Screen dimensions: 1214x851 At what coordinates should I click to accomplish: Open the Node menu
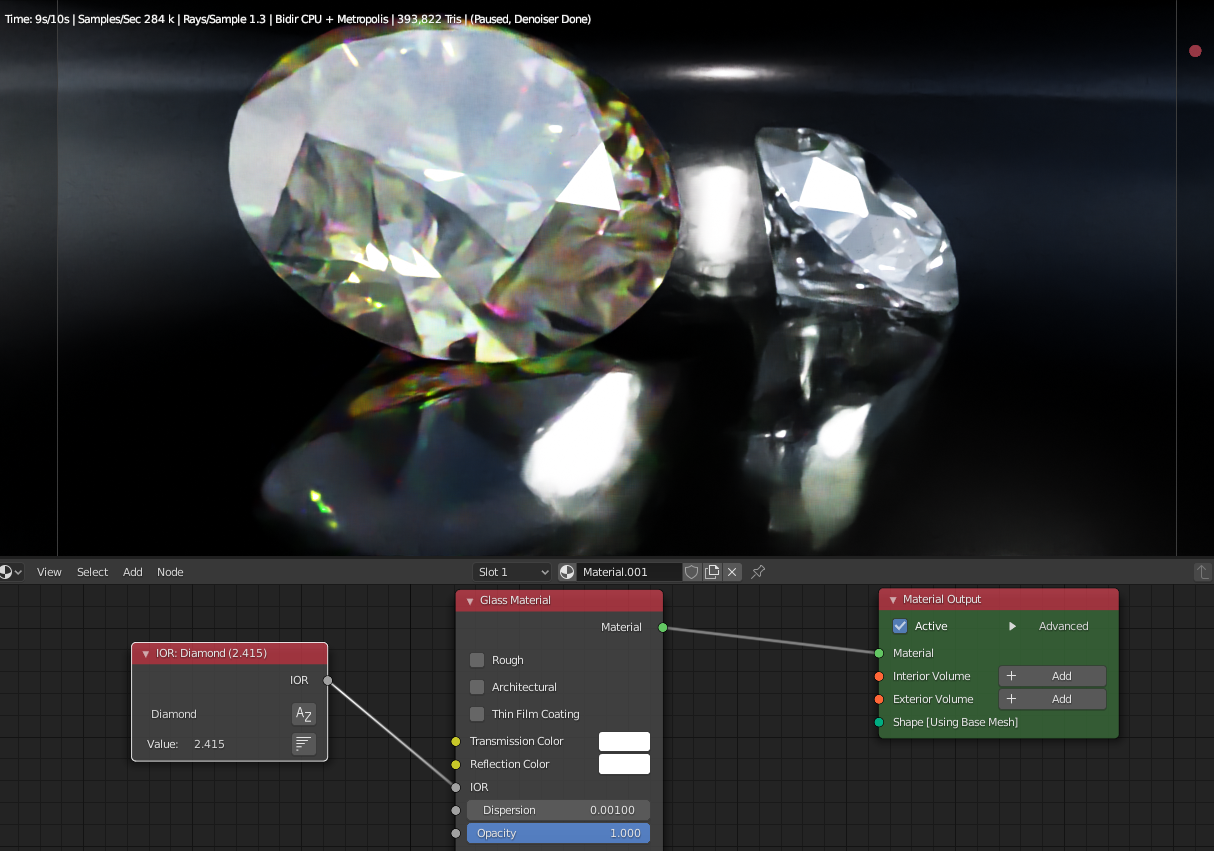click(170, 572)
